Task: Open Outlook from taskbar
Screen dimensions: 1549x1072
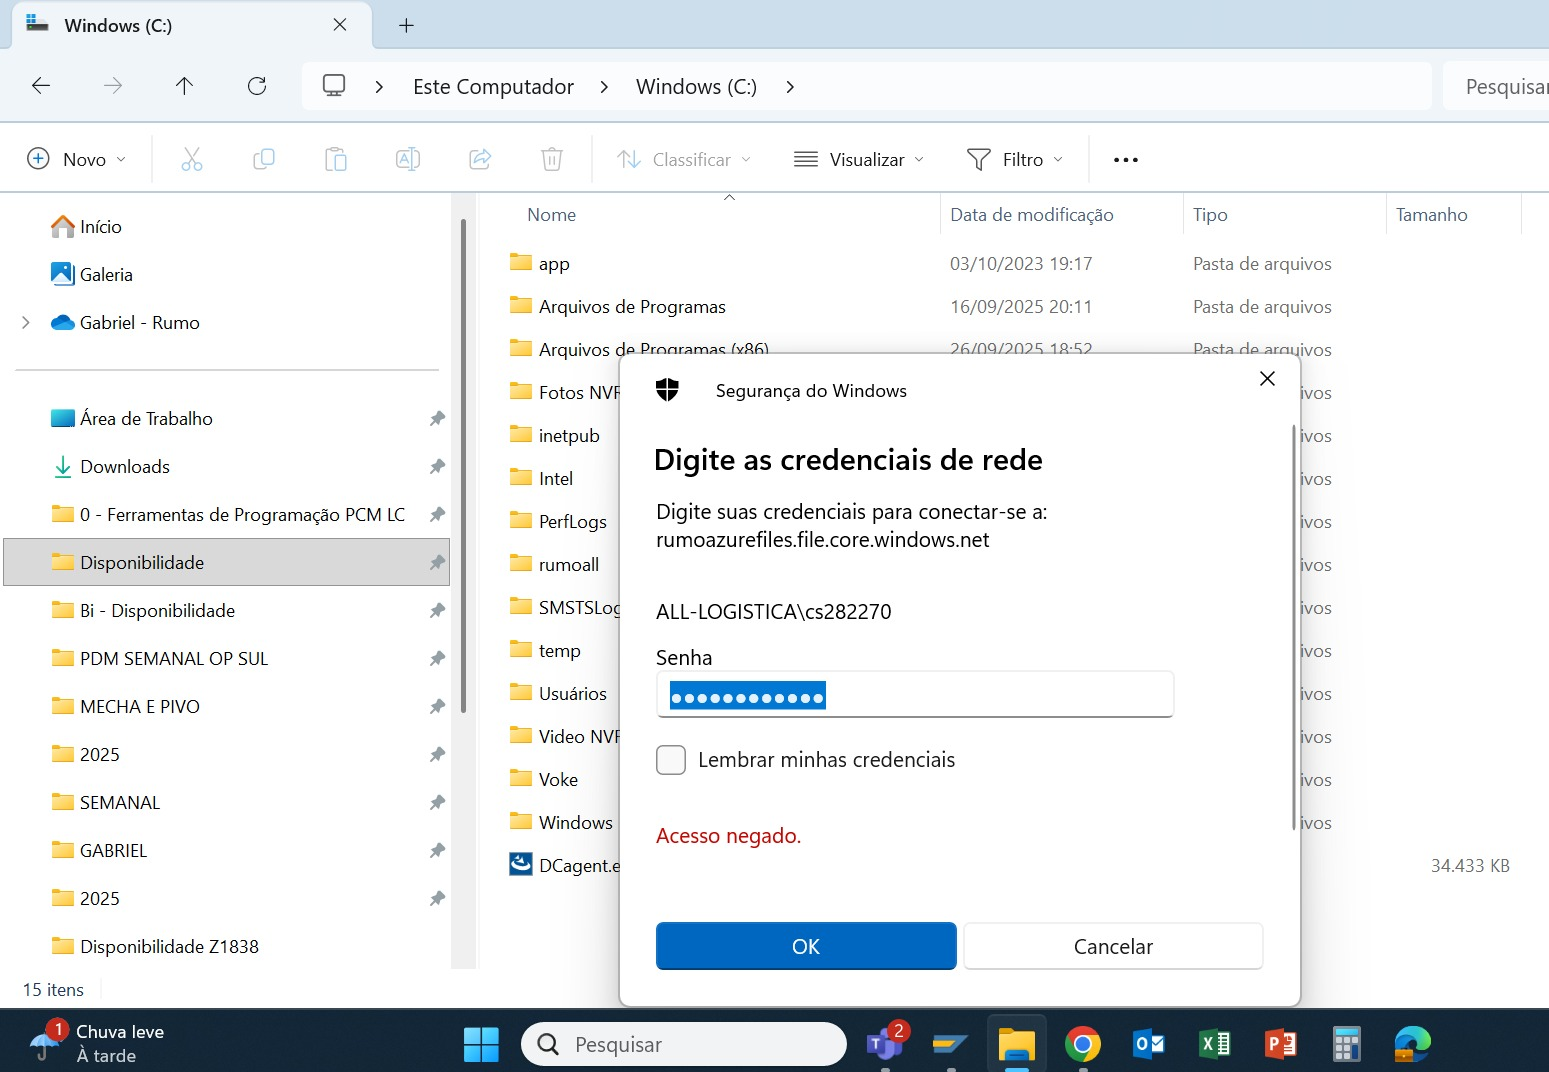Action: click(1149, 1044)
